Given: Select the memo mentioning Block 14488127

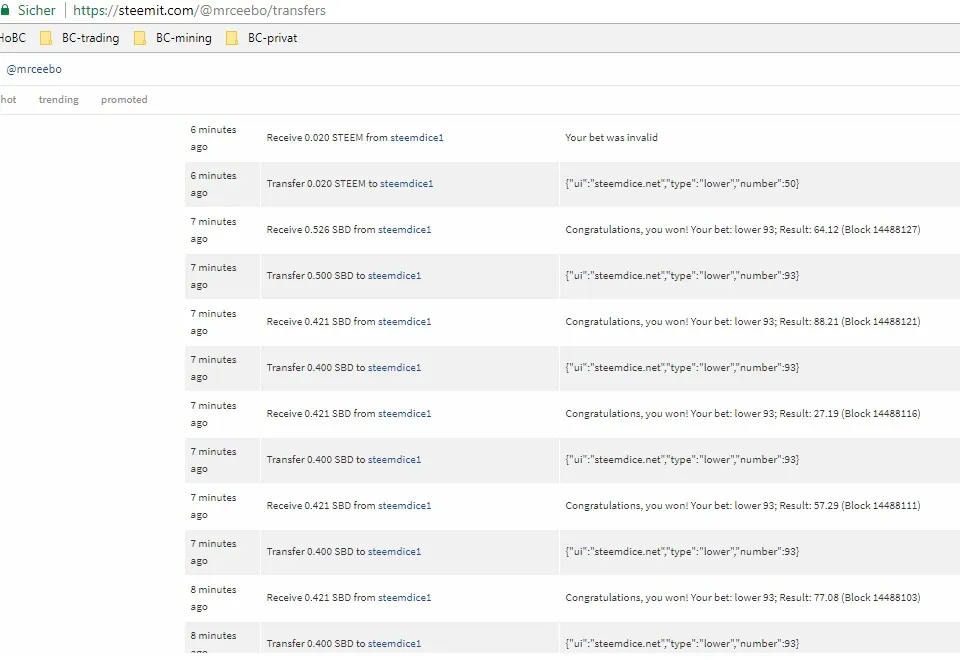Looking at the screenshot, I should [743, 230].
